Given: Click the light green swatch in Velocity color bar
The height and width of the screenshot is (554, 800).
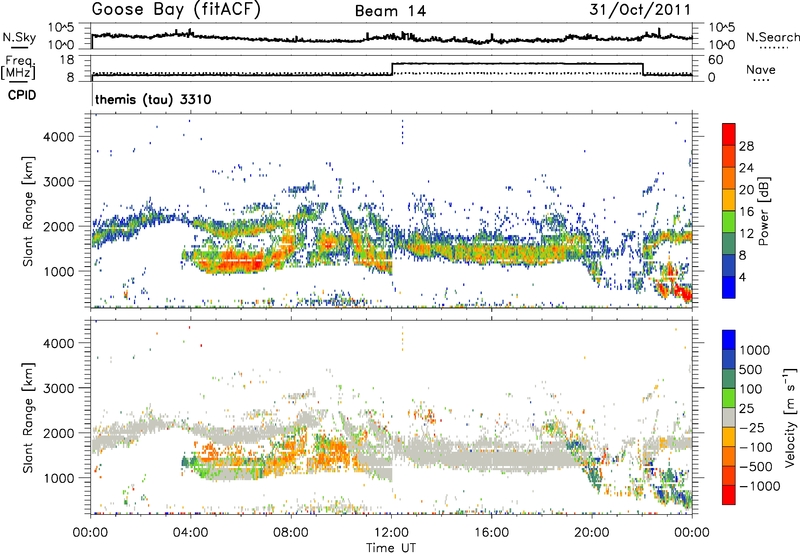Looking at the screenshot, I should [729, 398].
